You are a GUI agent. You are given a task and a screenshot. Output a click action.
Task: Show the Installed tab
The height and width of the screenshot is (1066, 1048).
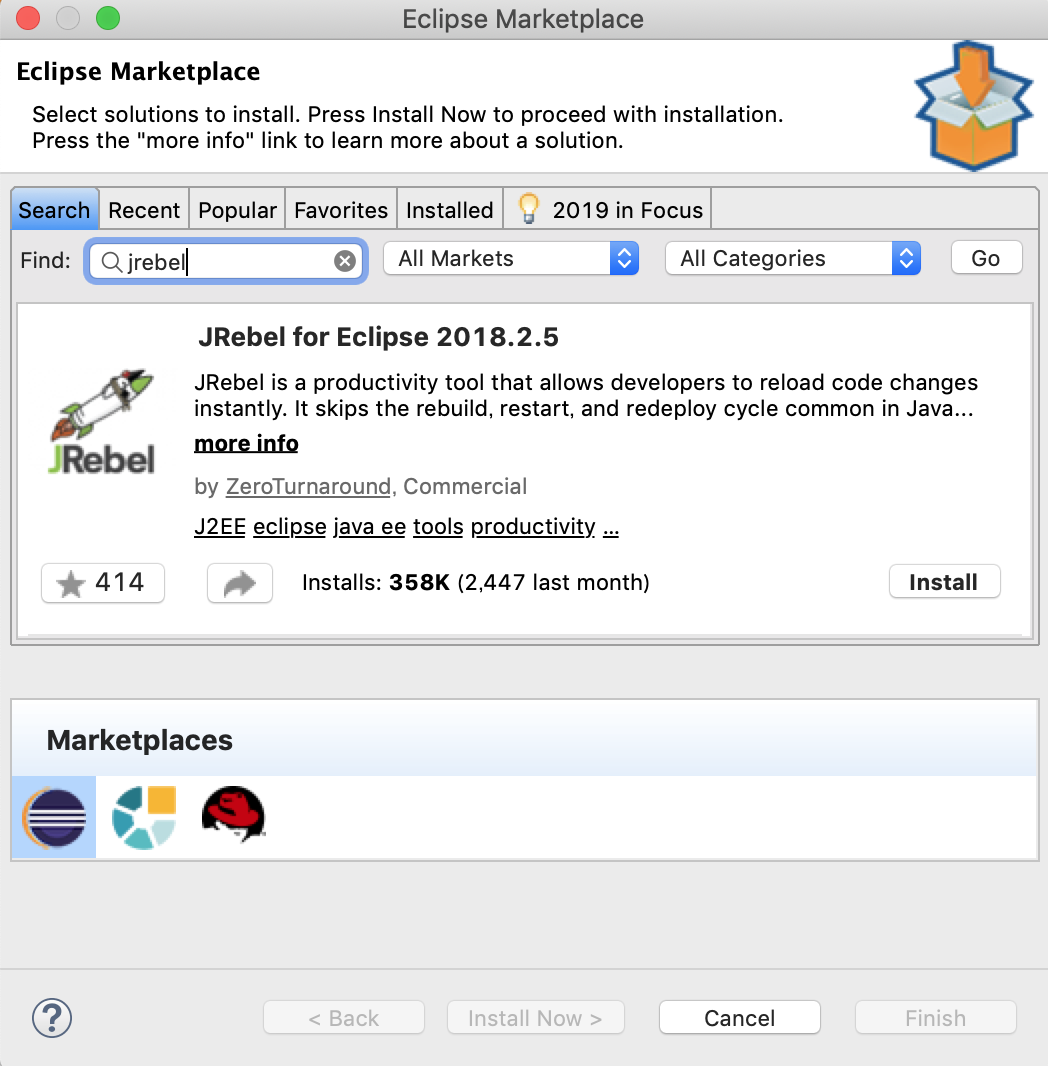tap(449, 210)
